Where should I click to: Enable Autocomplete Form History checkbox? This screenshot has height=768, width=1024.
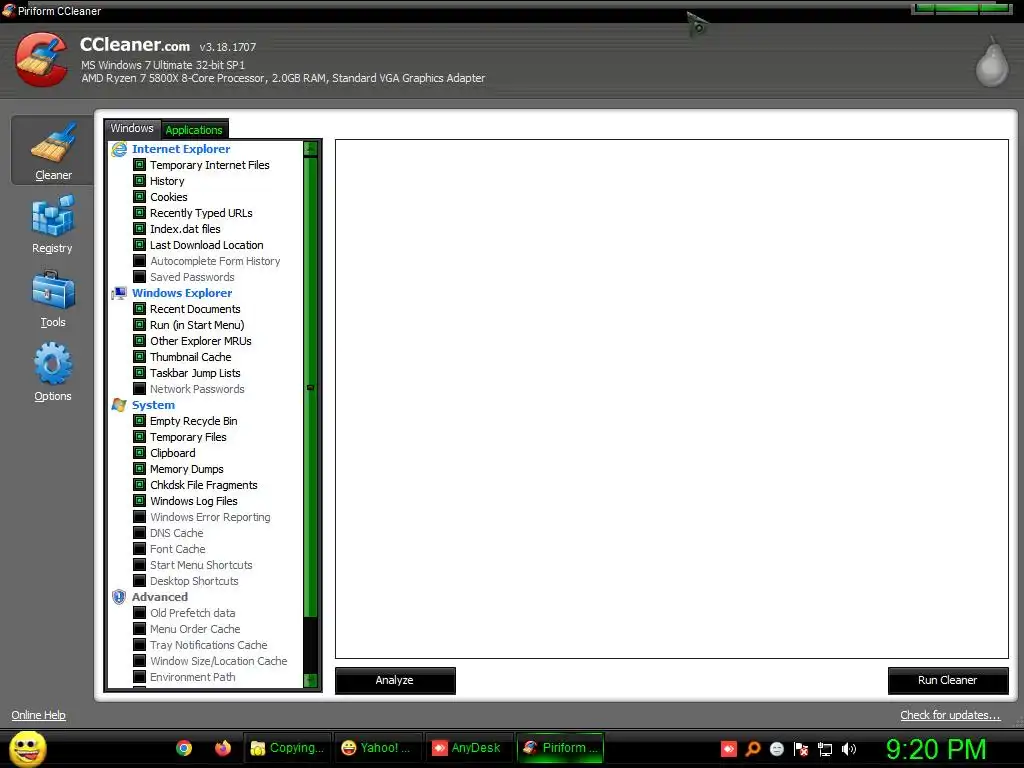pyautogui.click(x=139, y=261)
